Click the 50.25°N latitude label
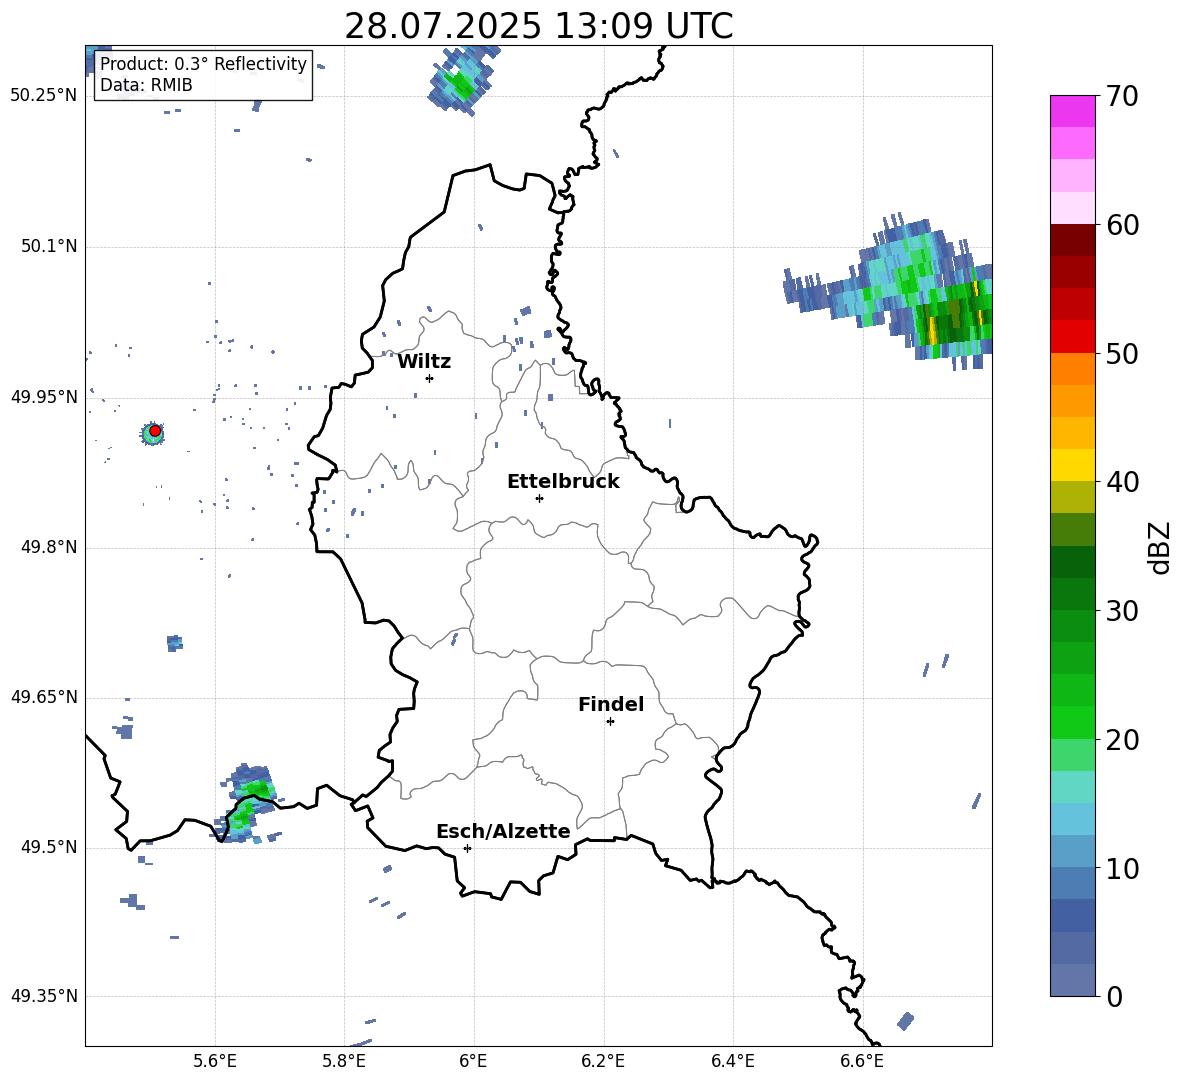This screenshot has height=1081, width=1184. click(44, 96)
